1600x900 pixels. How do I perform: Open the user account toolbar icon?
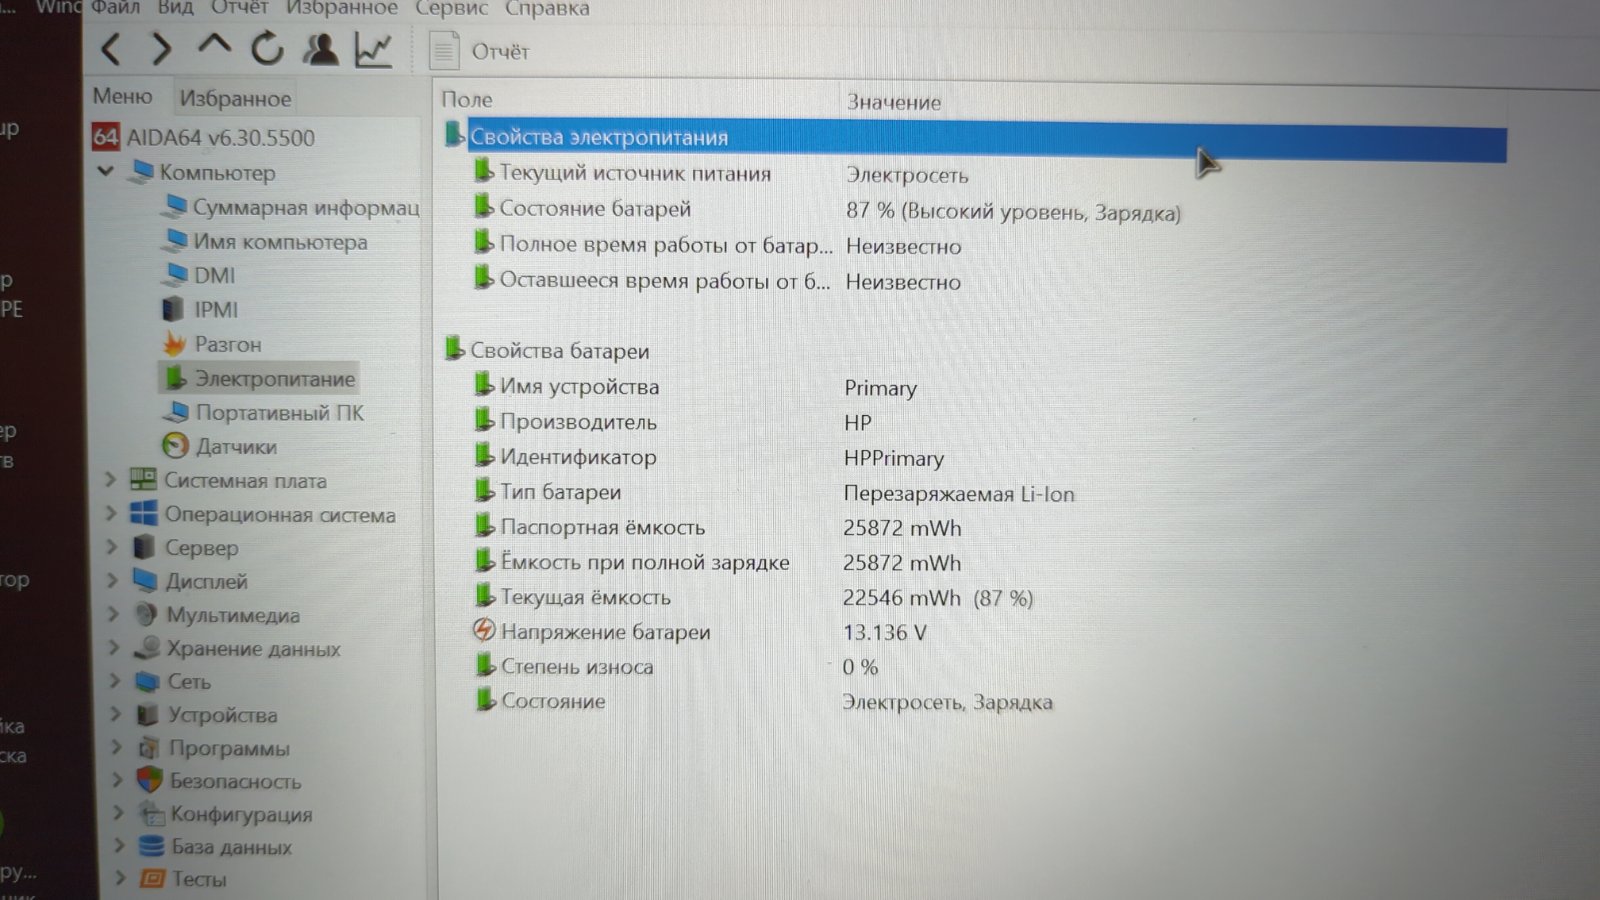(321, 49)
